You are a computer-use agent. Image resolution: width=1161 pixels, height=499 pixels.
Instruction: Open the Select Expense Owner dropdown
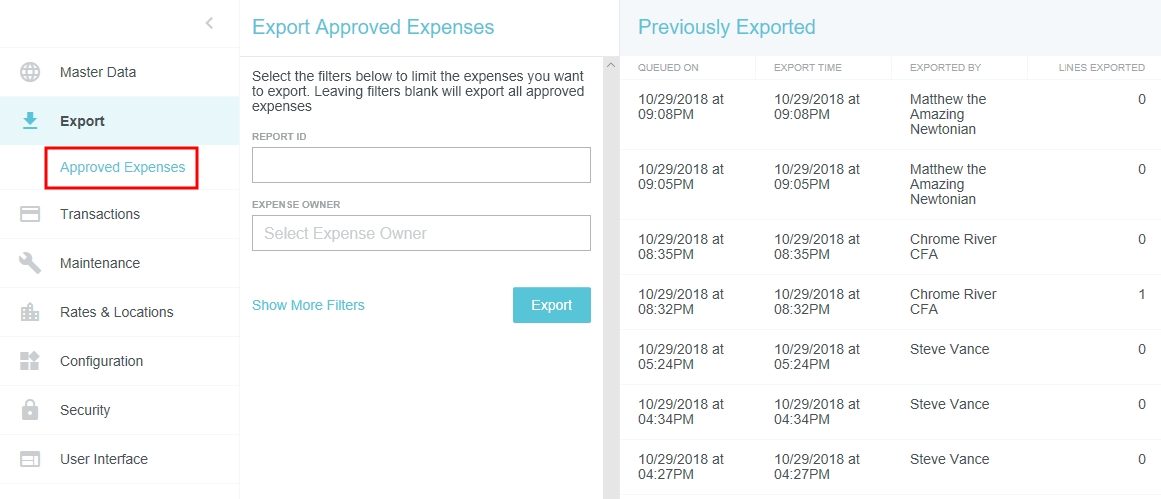[x=421, y=233]
